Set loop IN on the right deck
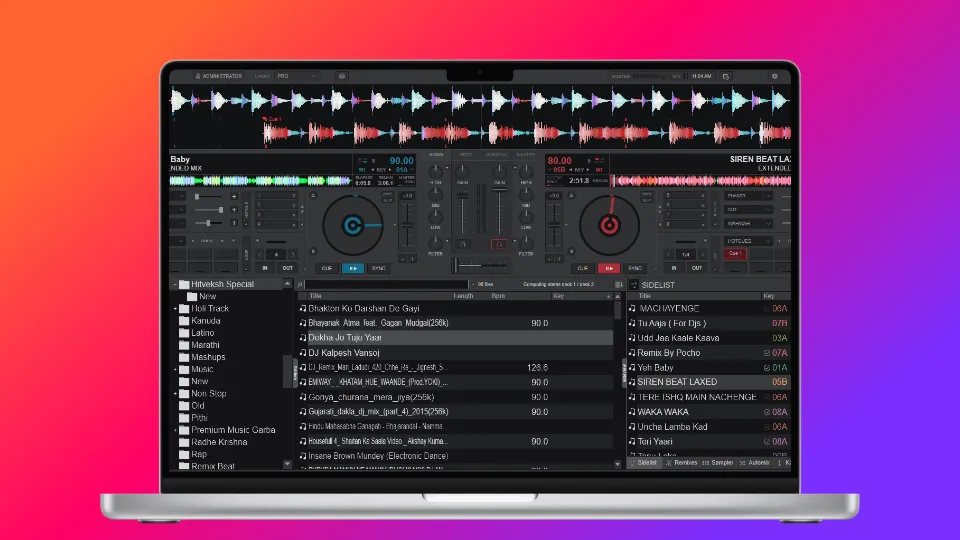The width and height of the screenshot is (960, 540). click(x=674, y=268)
